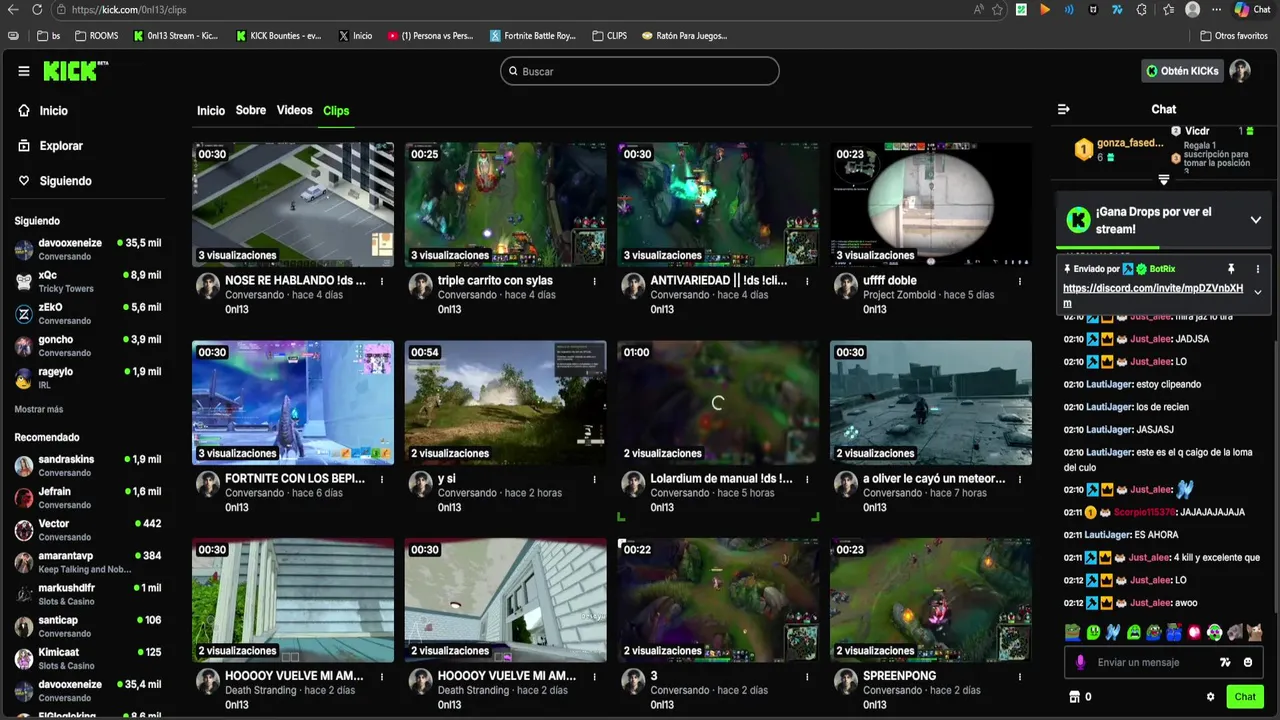Open the emoji picker smiley icon
1280x720 pixels.
click(1248, 662)
